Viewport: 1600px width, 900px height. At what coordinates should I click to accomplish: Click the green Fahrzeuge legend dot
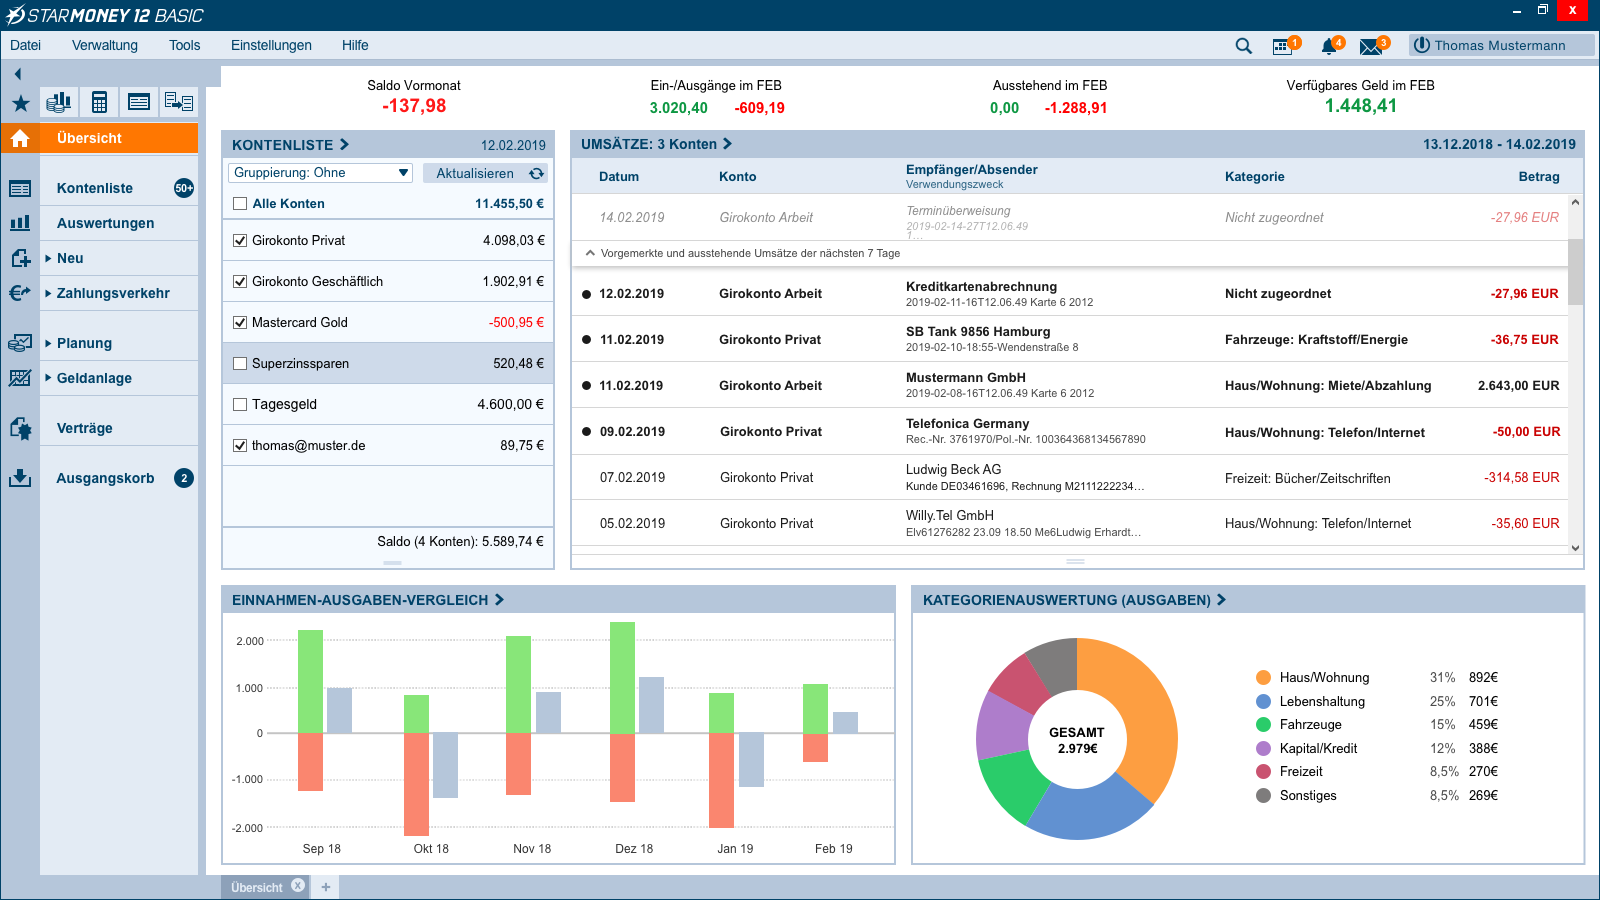[x=1263, y=724]
